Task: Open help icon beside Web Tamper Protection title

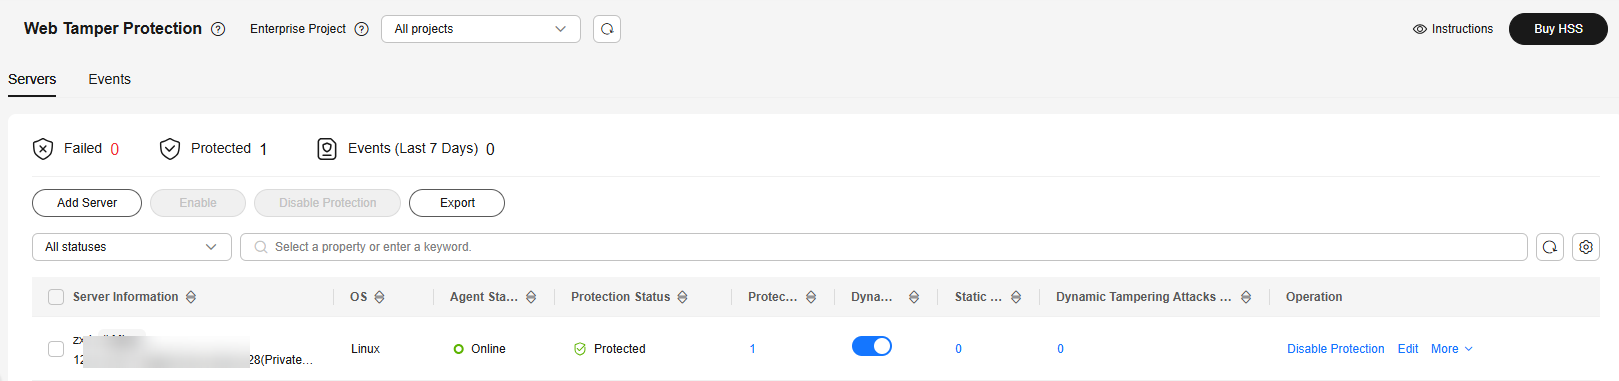Action: point(218,29)
